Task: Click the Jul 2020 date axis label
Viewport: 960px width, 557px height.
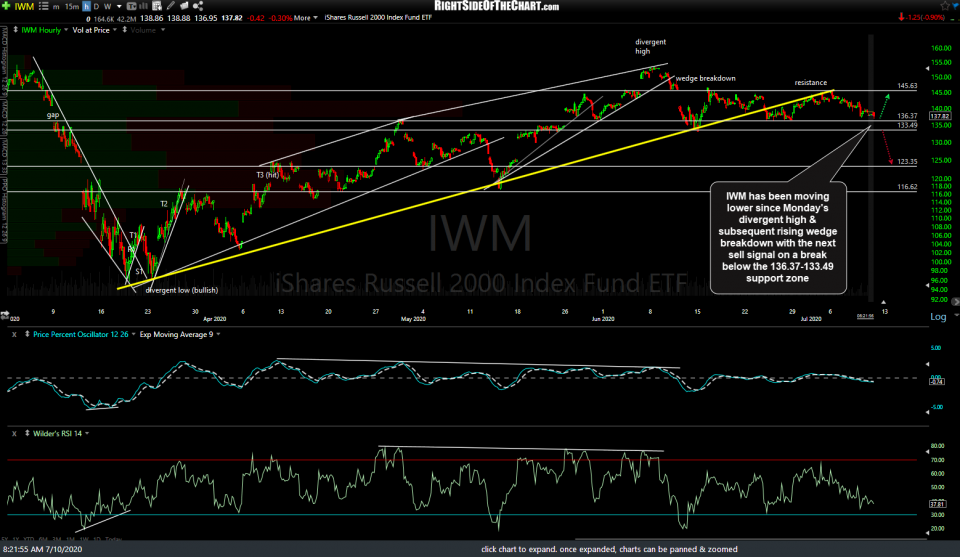Action: coord(811,319)
